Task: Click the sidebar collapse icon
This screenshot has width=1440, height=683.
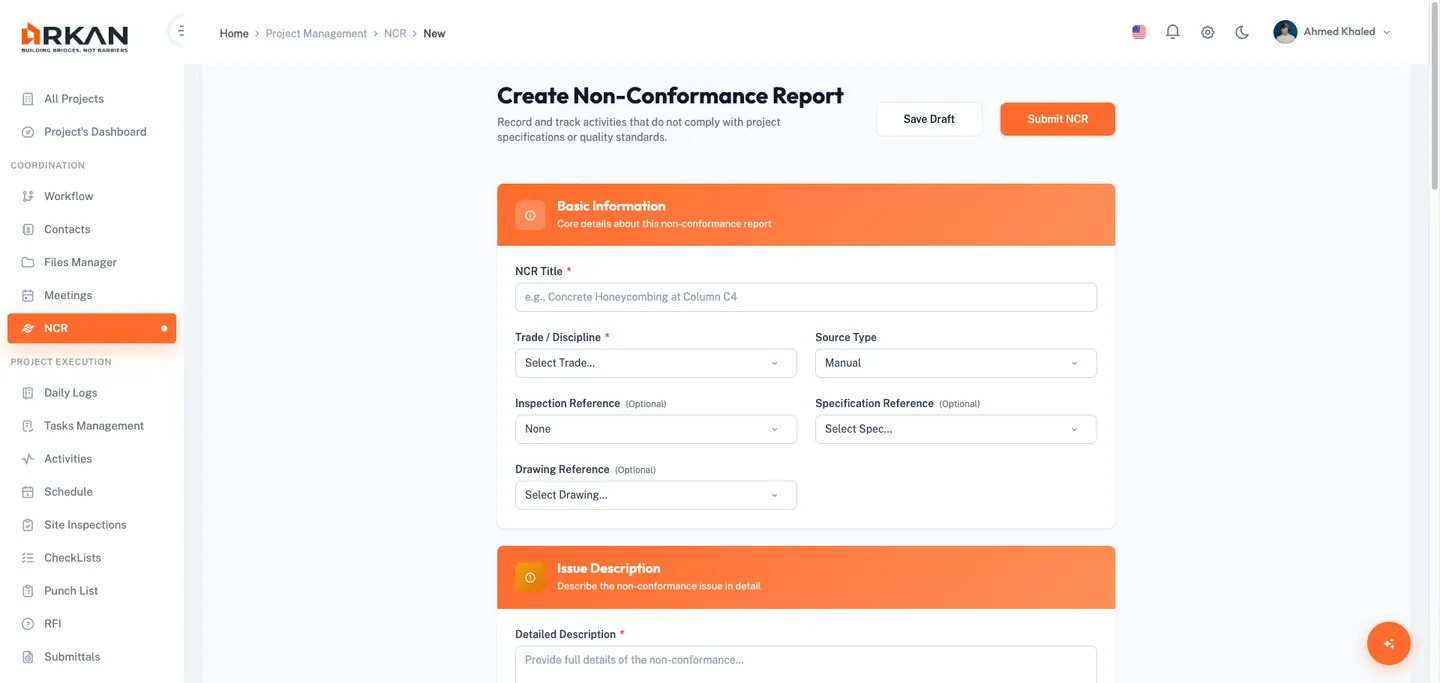Action: click(x=180, y=31)
